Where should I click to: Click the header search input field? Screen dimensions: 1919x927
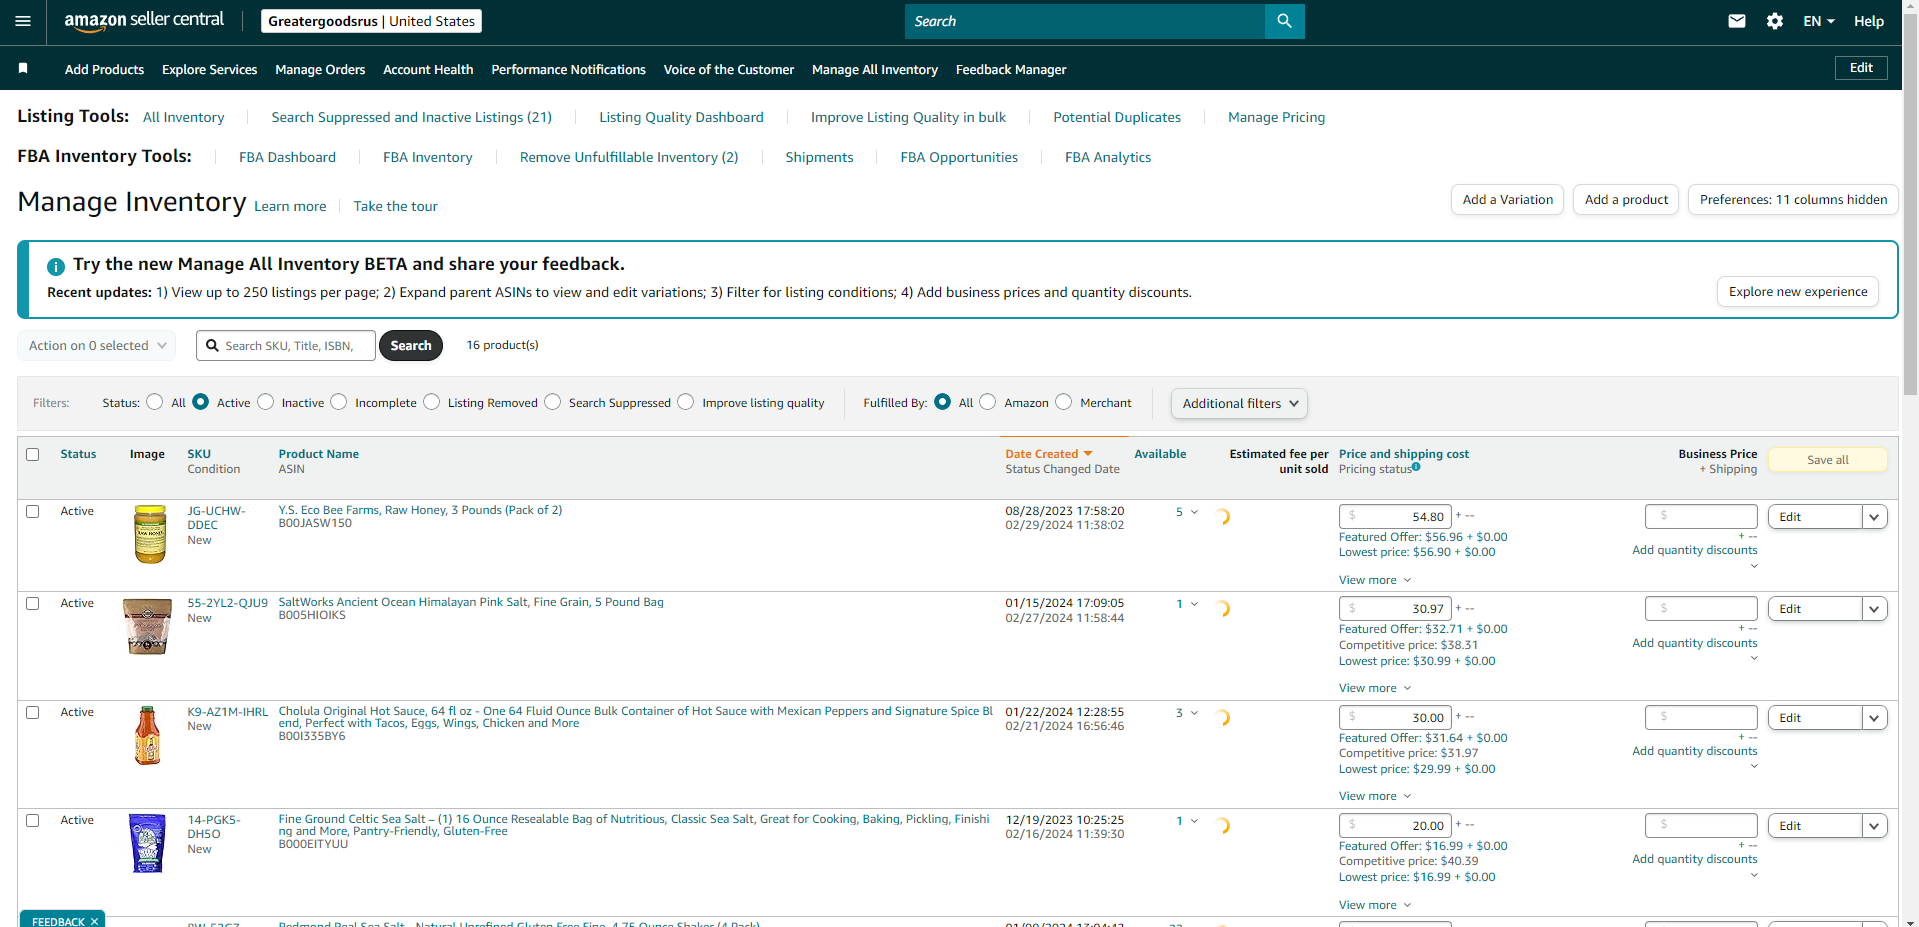[x=1085, y=21]
